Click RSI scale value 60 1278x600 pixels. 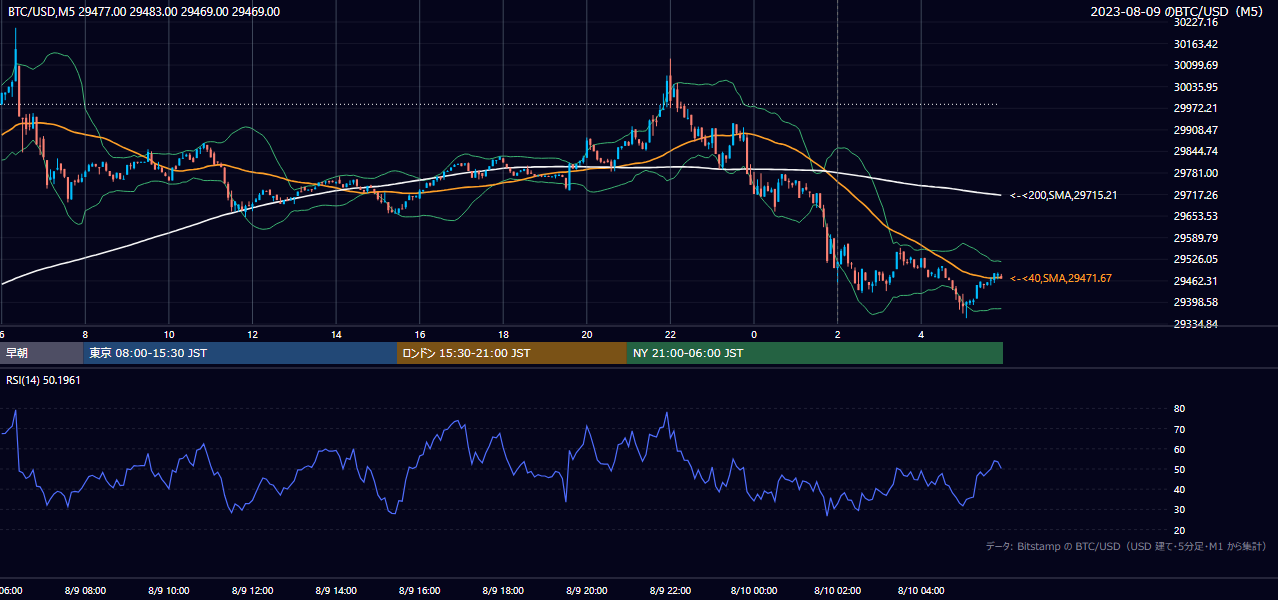(x=1180, y=449)
